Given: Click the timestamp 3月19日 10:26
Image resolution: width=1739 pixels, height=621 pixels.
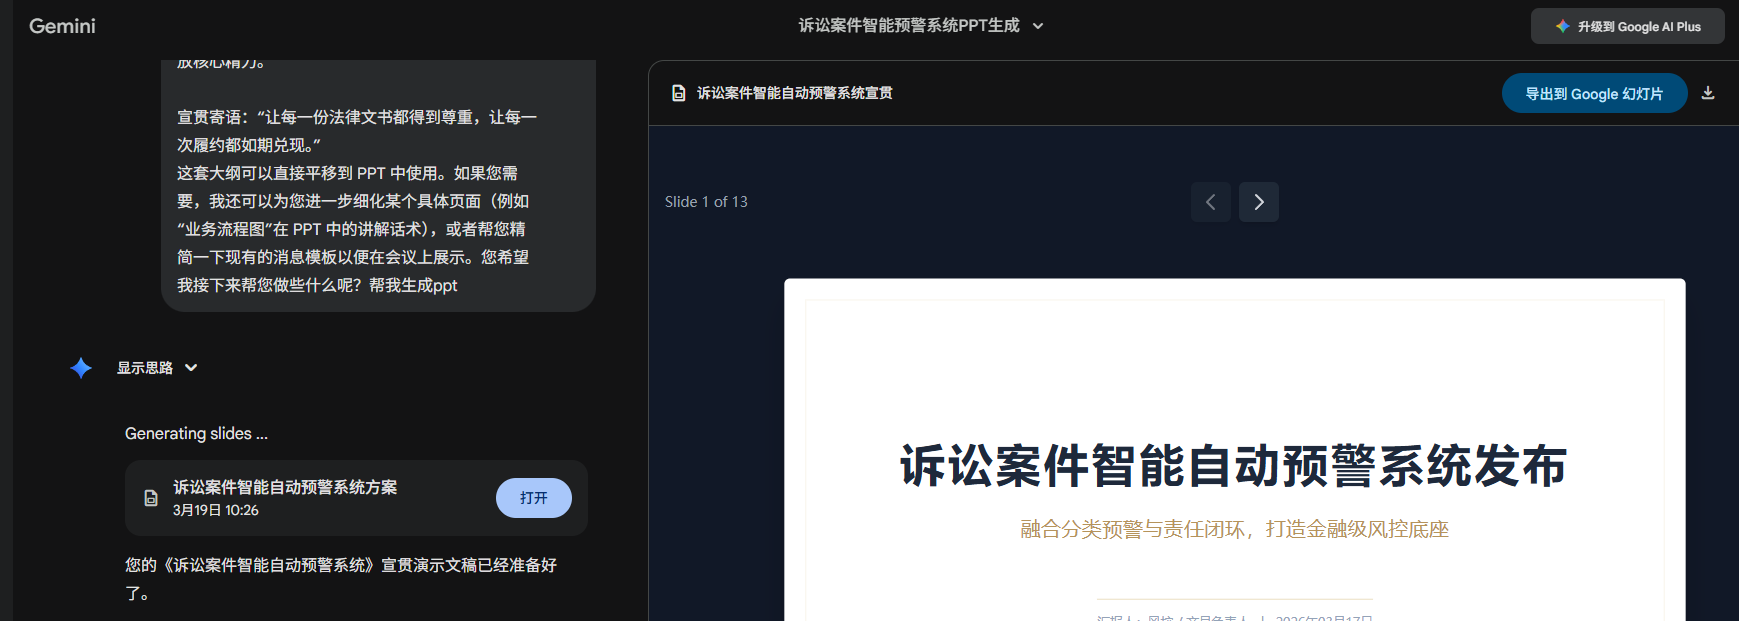Looking at the screenshot, I should pos(216,510).
